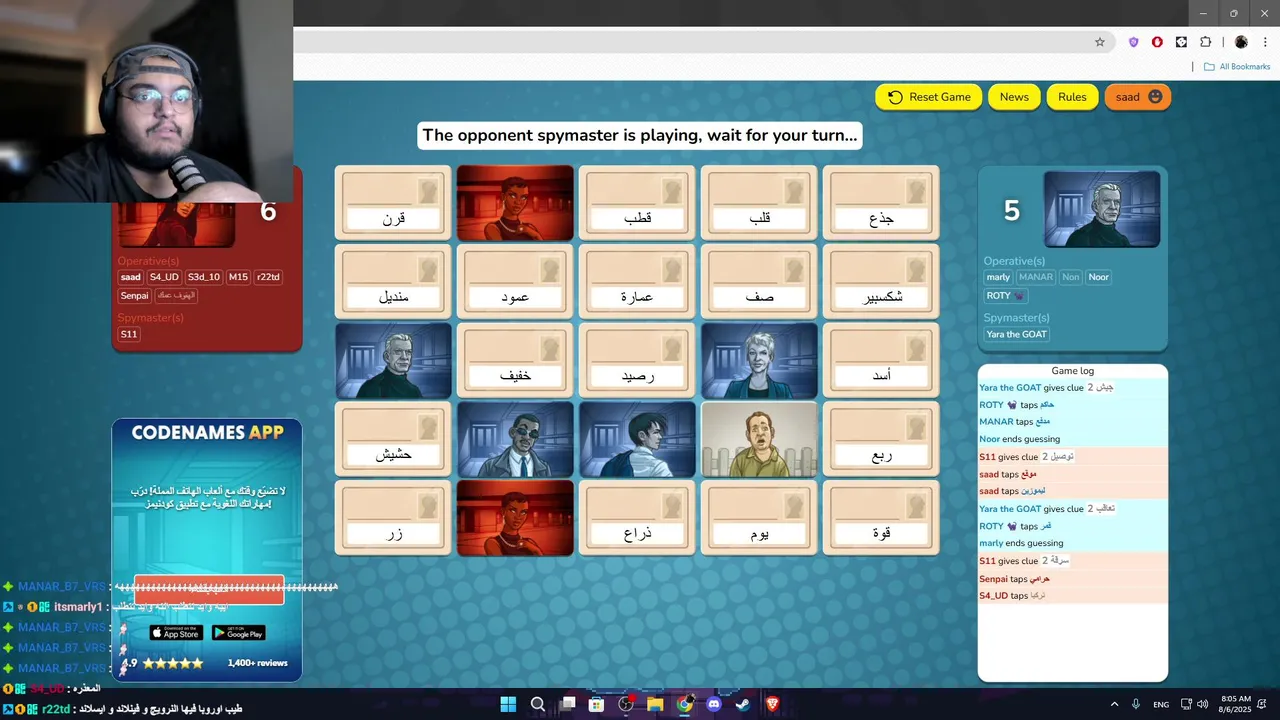Click the log entry 'Noor ends guessing'
The image size is (1280, 720).
coord(1019,439)
